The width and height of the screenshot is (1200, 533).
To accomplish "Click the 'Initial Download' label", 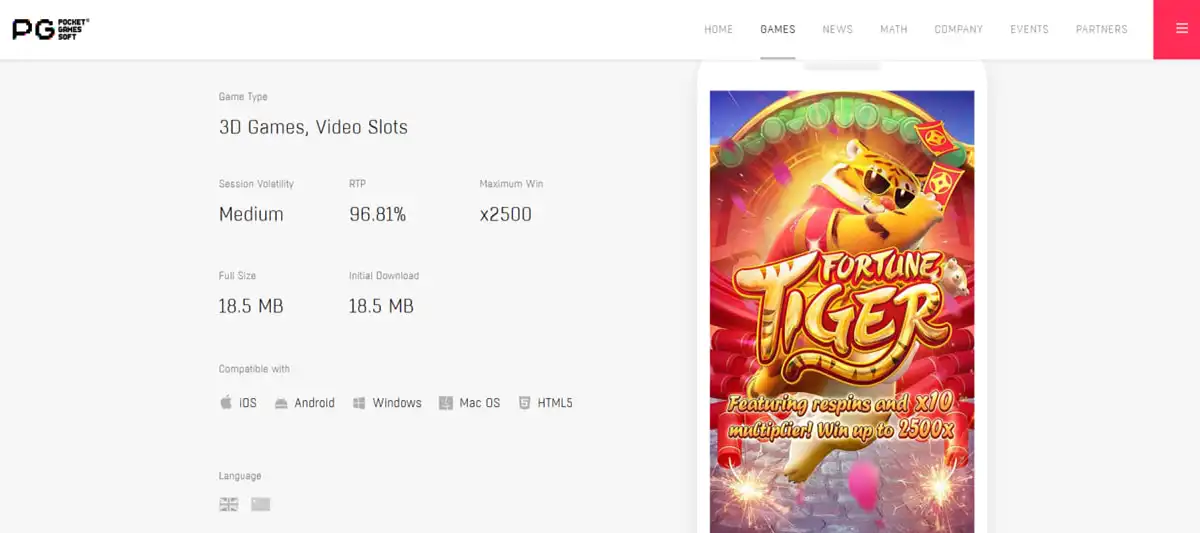I will pos(384,276).
